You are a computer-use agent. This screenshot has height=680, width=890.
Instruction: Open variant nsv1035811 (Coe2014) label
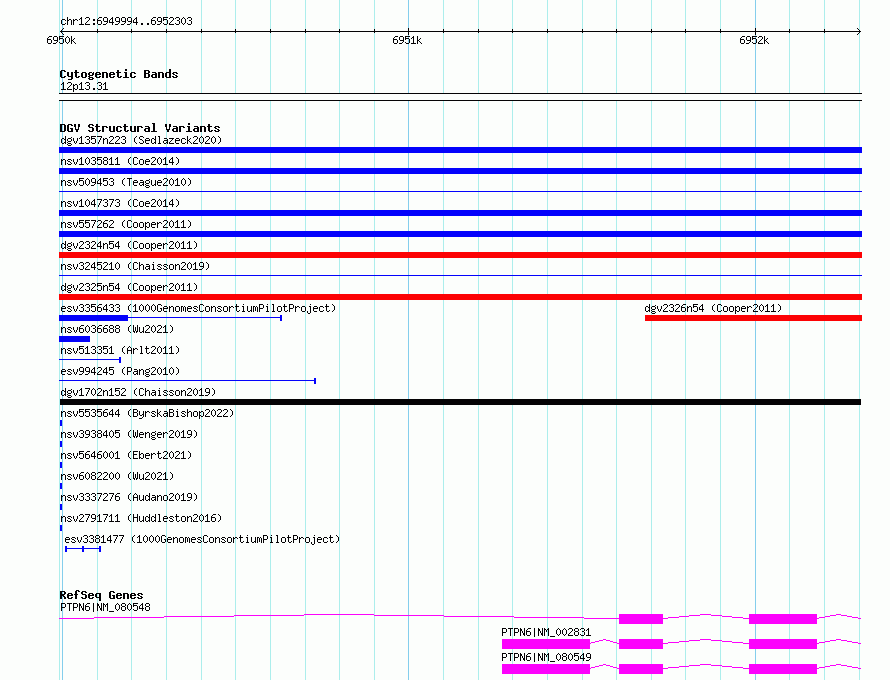(120, 161)
